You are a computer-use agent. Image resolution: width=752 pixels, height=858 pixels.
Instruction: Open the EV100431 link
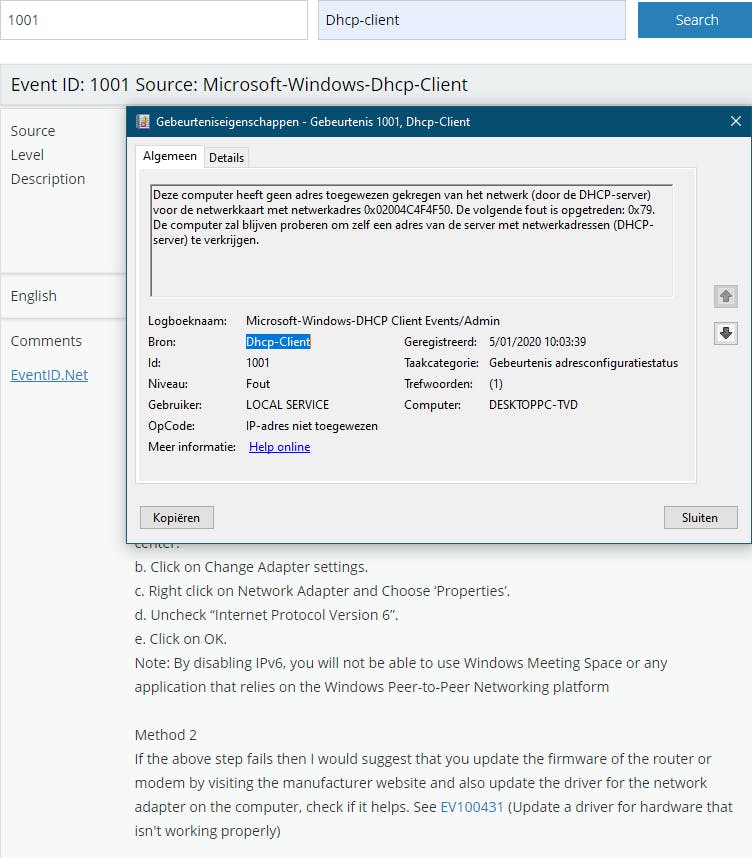[472, 807]
